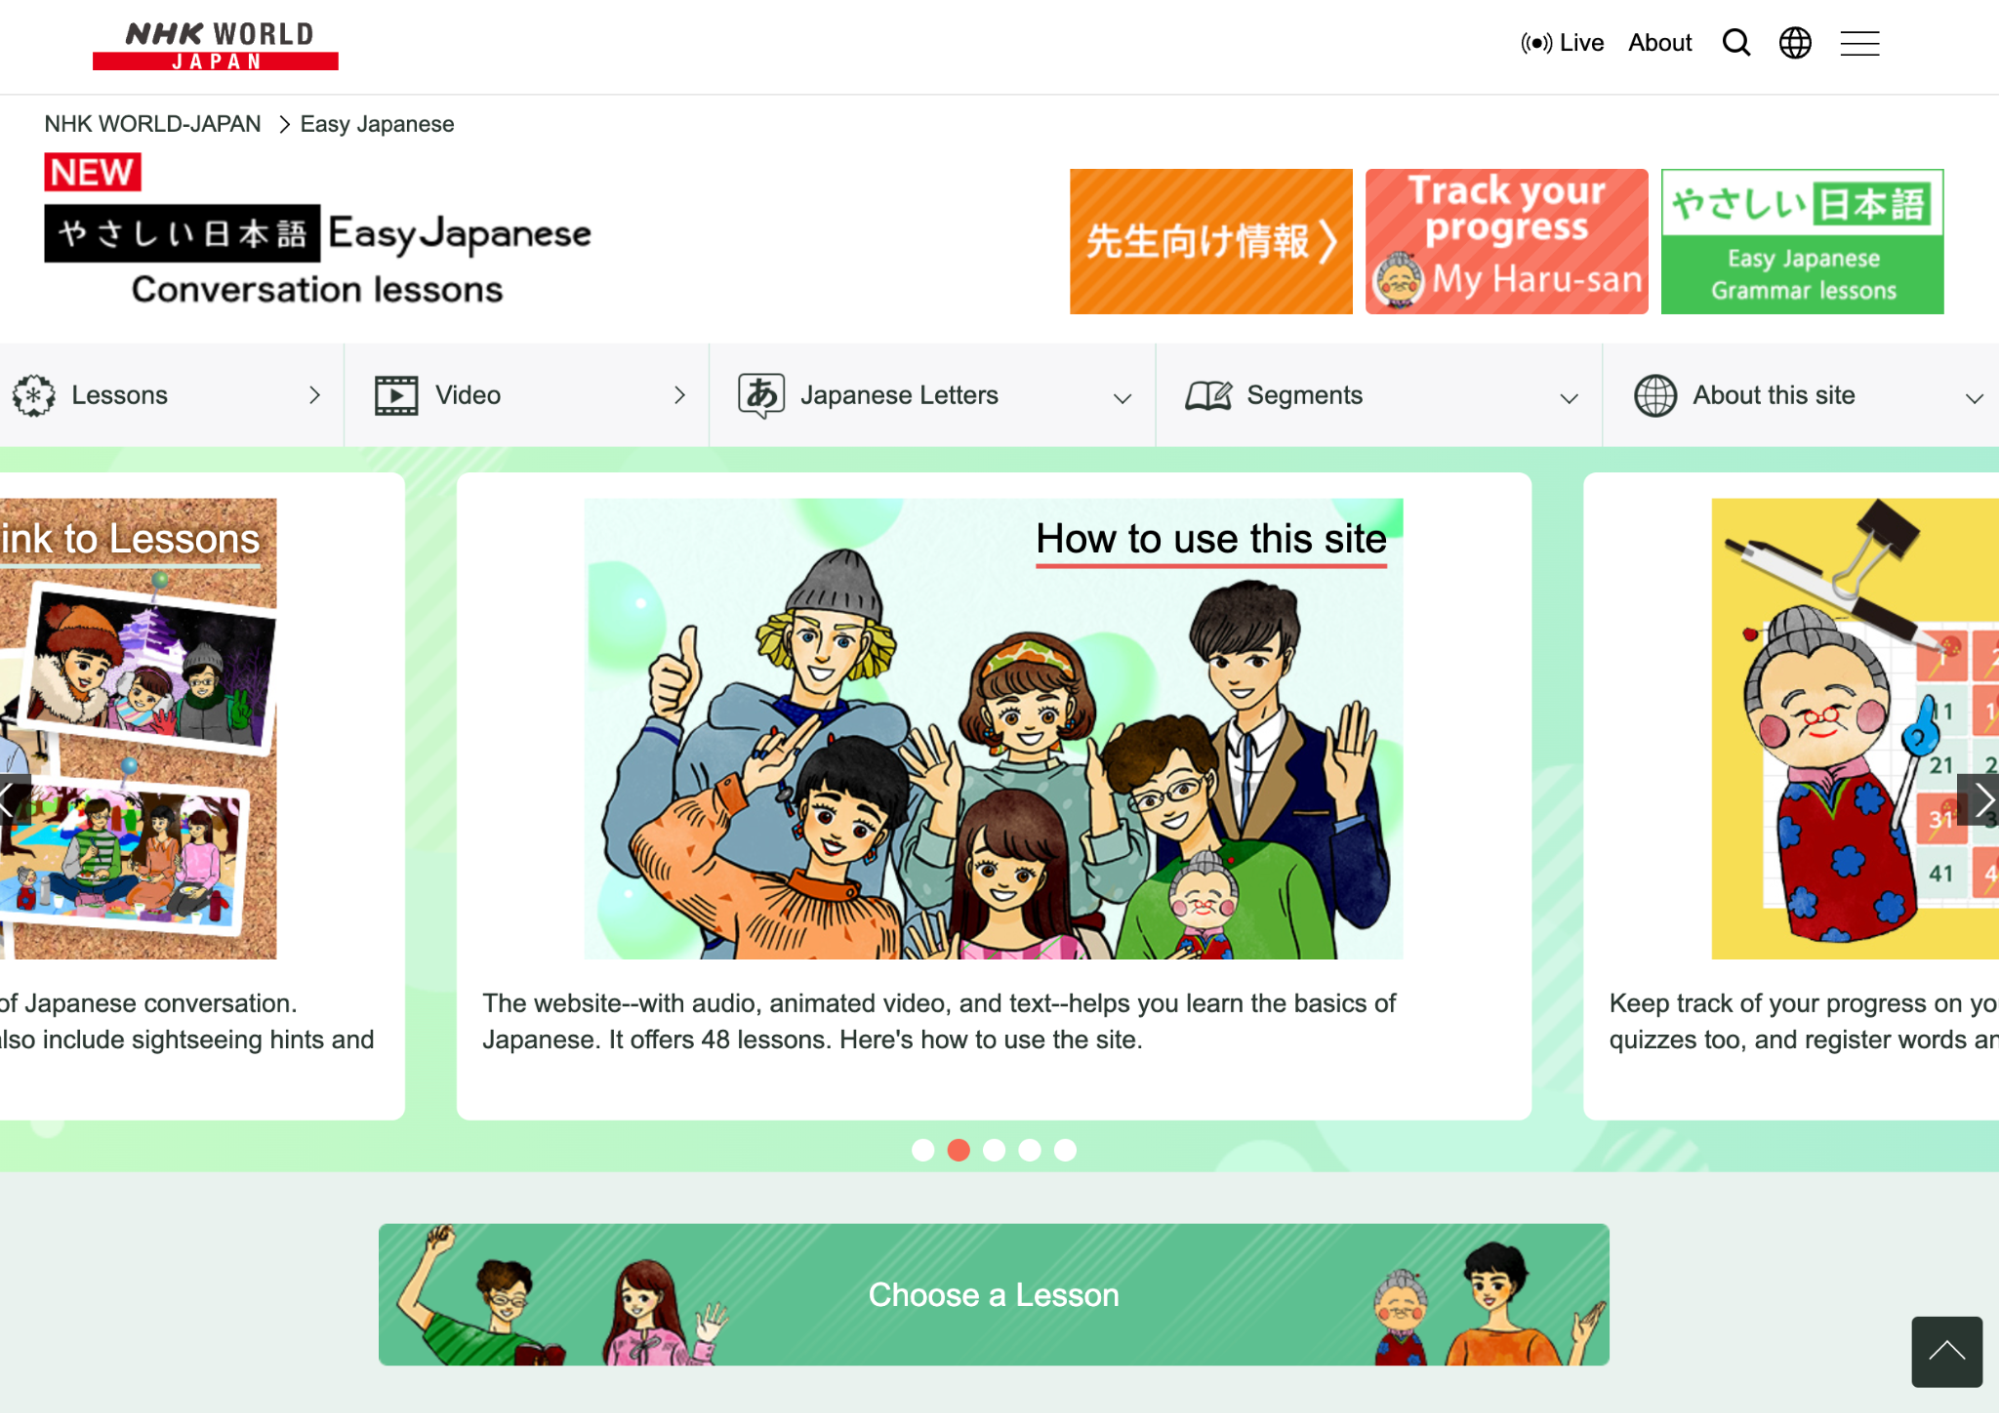Select the third carousel dot
Image resolution: width=1999 pixels, height=1414 pixels.
[994, 1150]
